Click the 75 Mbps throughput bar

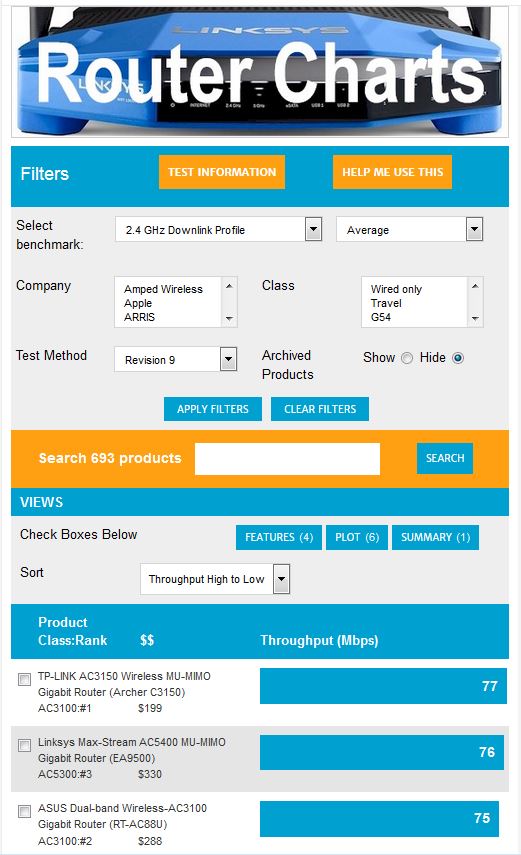380,818
